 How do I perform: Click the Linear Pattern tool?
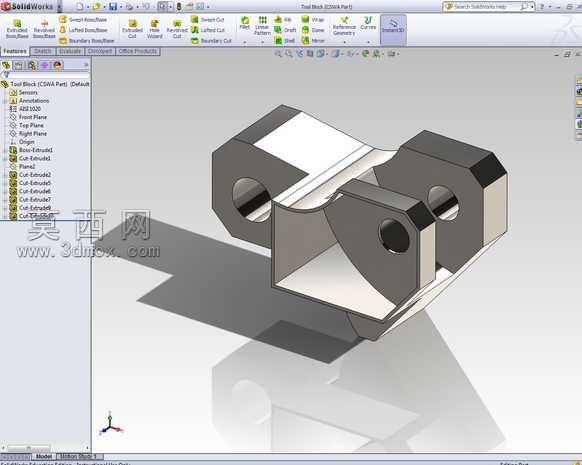click(x=262, y=26)
